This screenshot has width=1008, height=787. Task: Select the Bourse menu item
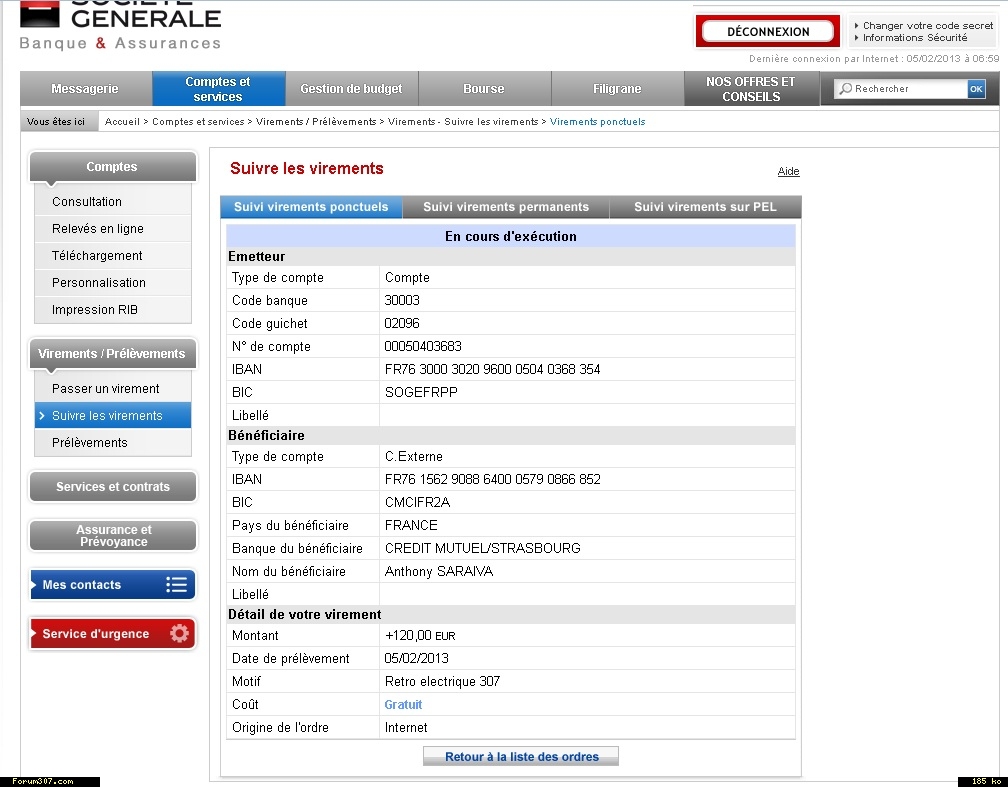click(484, 89)
